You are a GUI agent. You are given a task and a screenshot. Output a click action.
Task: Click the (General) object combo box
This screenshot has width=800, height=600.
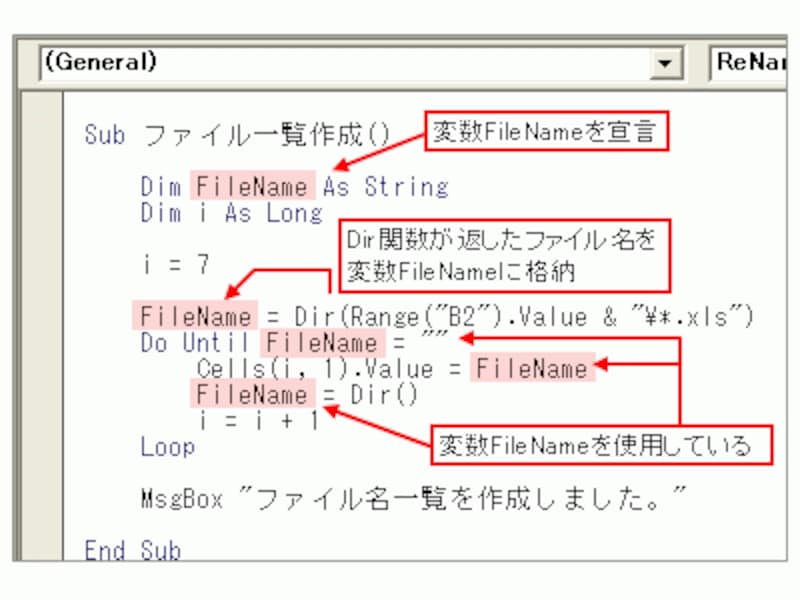[x=361, y=63]
